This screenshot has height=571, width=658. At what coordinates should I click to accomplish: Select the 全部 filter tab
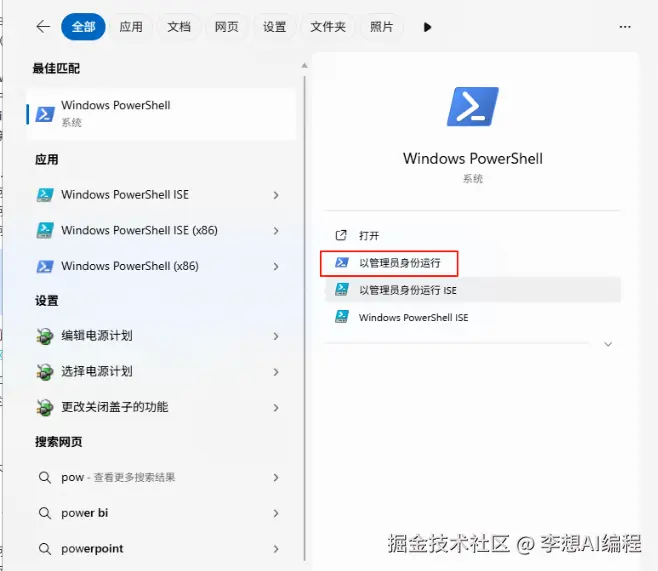point(83,27)
